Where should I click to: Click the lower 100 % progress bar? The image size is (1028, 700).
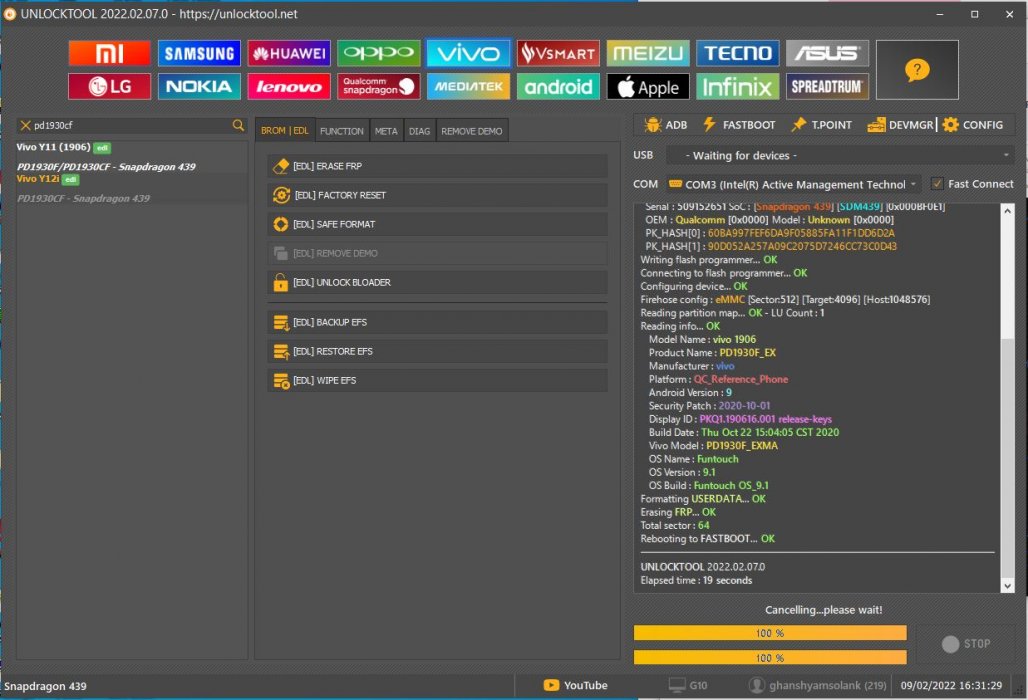pyautogui.click(x=770, y=657)
